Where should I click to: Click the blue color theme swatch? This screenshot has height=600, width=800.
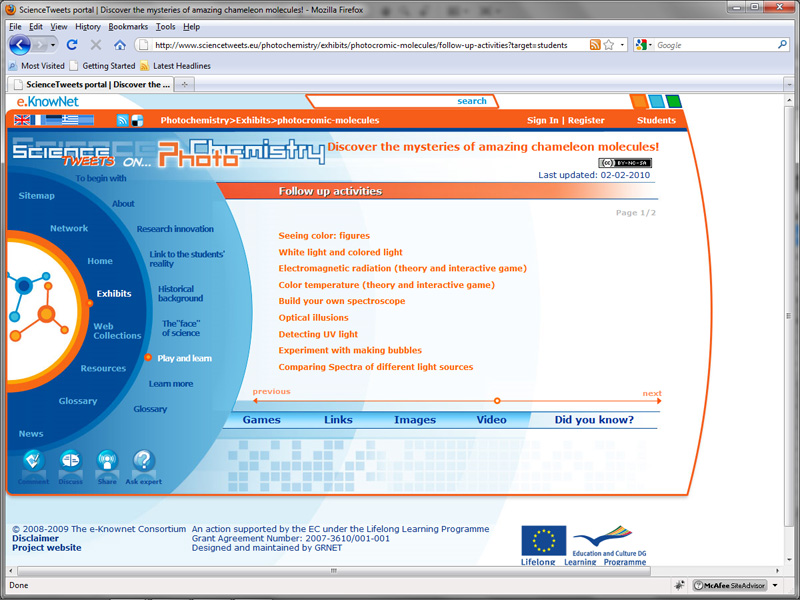pos(656,101)
